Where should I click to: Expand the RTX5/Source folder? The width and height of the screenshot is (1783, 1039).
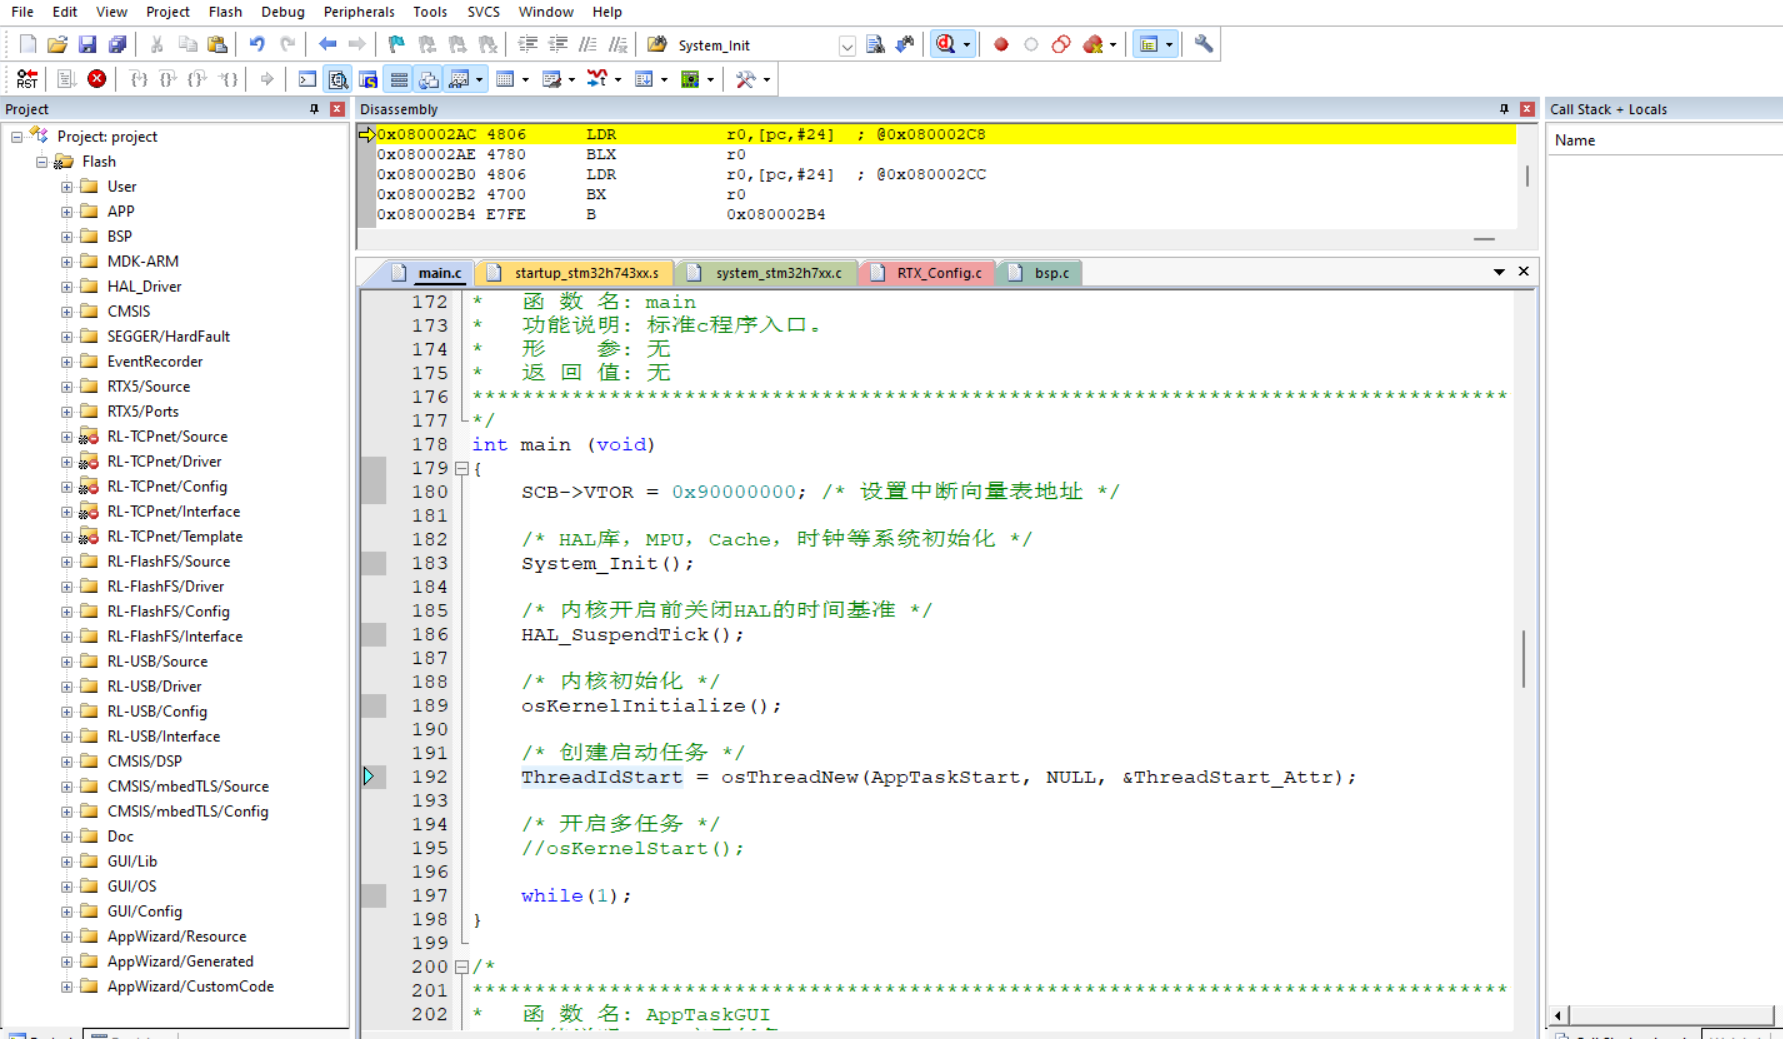pos(66,387)
